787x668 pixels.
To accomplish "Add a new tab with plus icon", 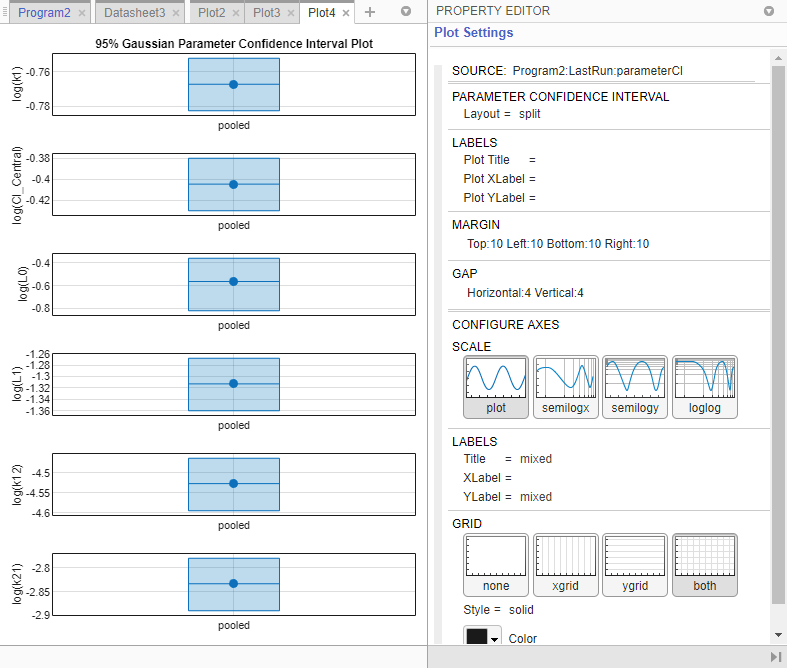I will [370, 12].
